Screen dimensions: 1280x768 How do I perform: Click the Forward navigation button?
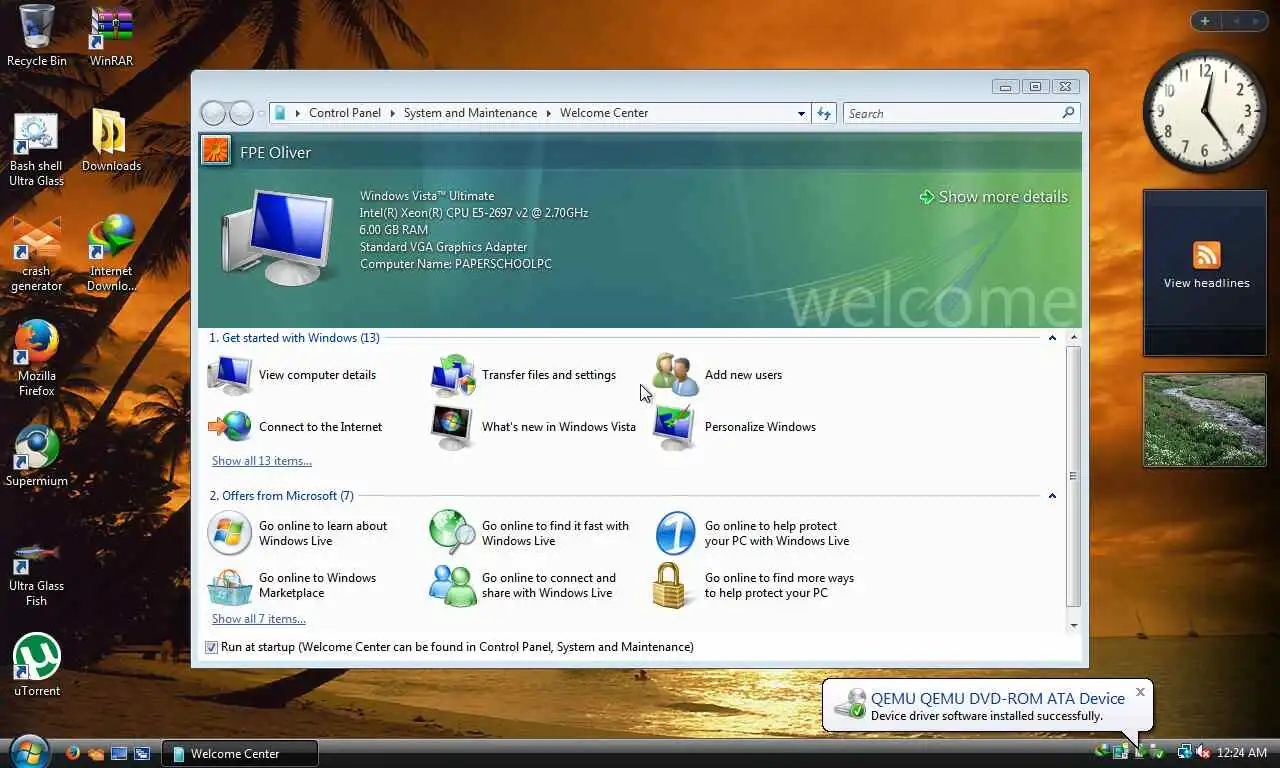click(x=241, y=113)
